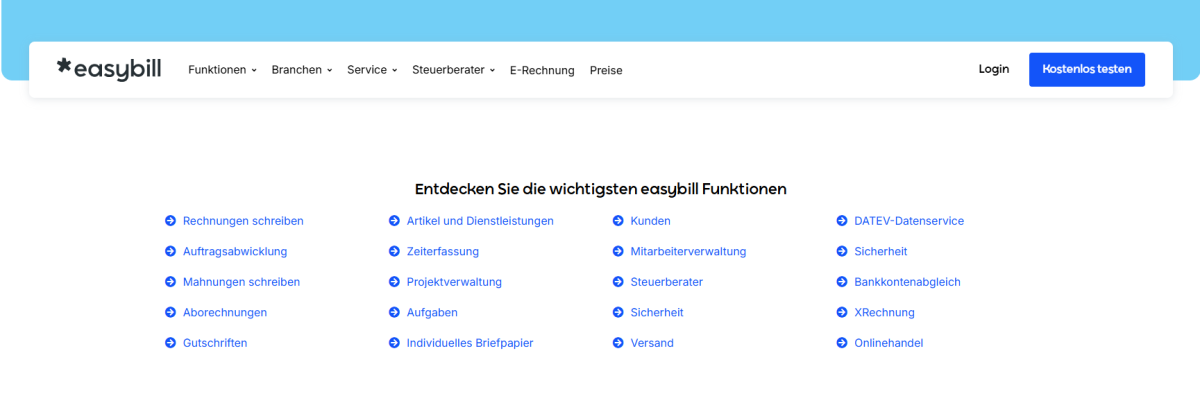Click arrow icon next to Projektverwaltung

394,282
